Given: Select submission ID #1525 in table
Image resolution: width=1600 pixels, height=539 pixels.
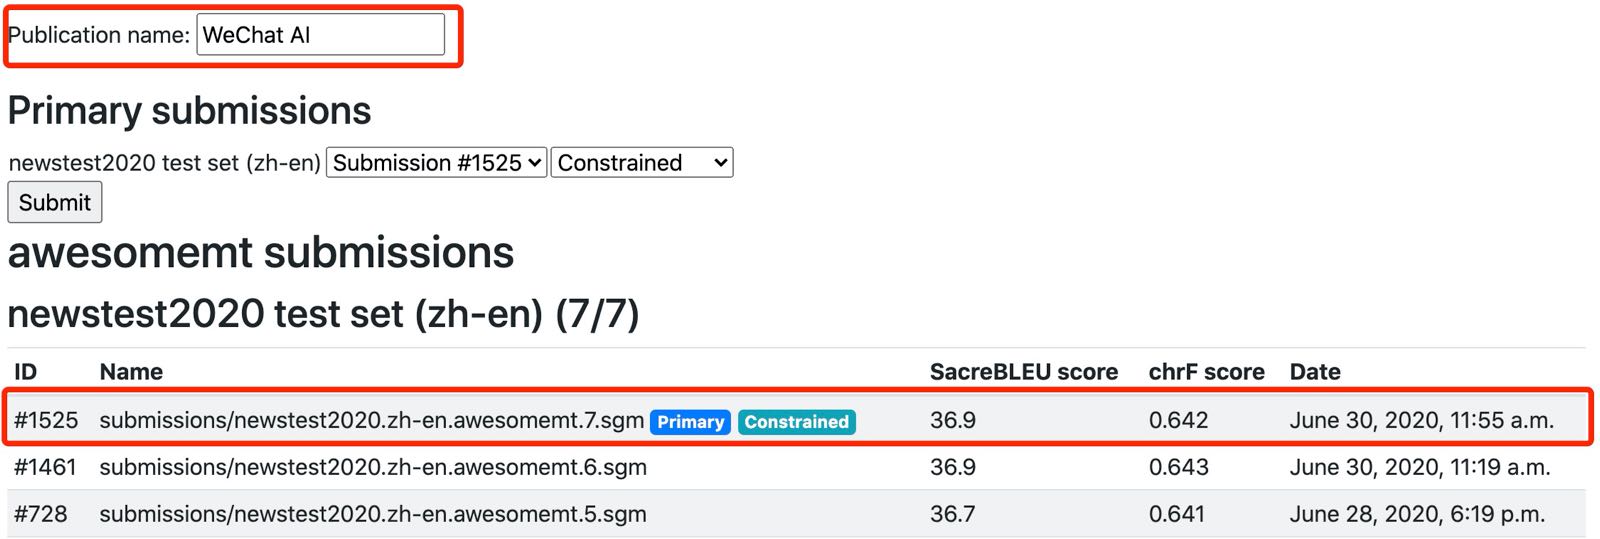Looking at the screenshot, I should pos(46,421).
